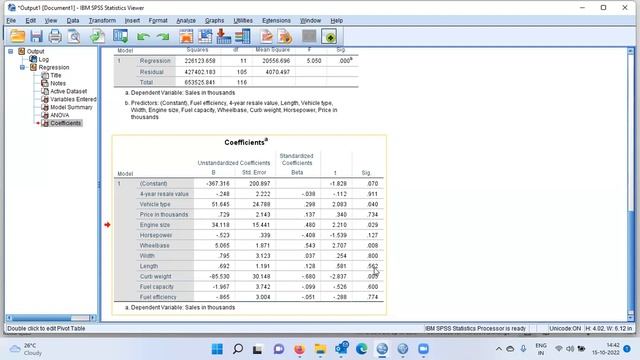Click the Designate Window green plus icon
Image resolution: width=640 pixels, height=360 pixels.
(x=329, y=36)
